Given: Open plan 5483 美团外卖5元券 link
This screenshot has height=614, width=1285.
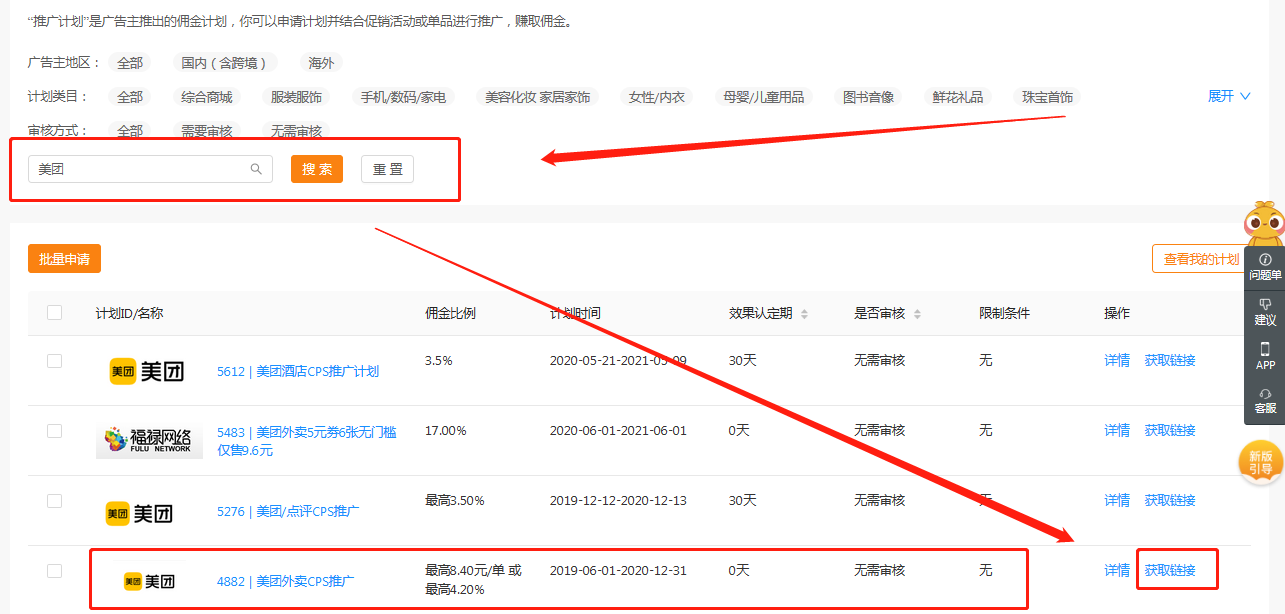Looking at the screenshot, I should 307,441.
